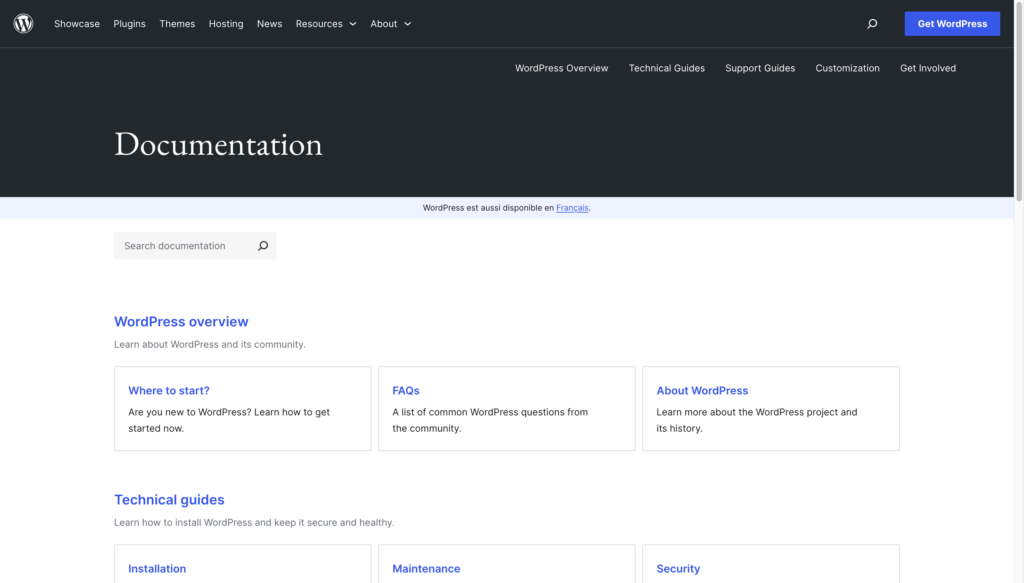Follow the Français language link
This screenshot has width=1024, height=583.
pyautogui.click(x=572, y=208)
